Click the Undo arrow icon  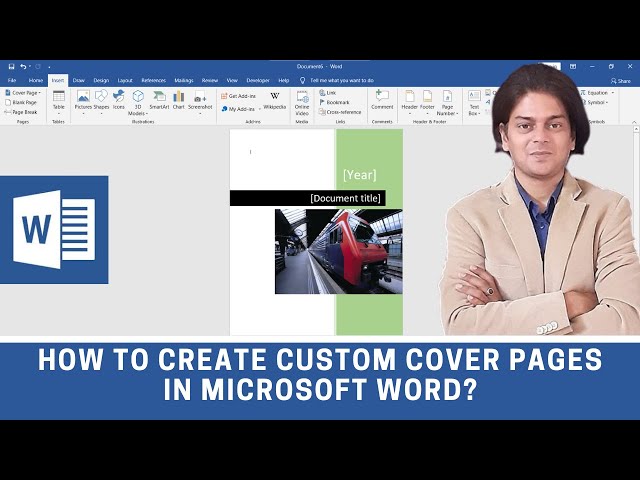[23, 67]
